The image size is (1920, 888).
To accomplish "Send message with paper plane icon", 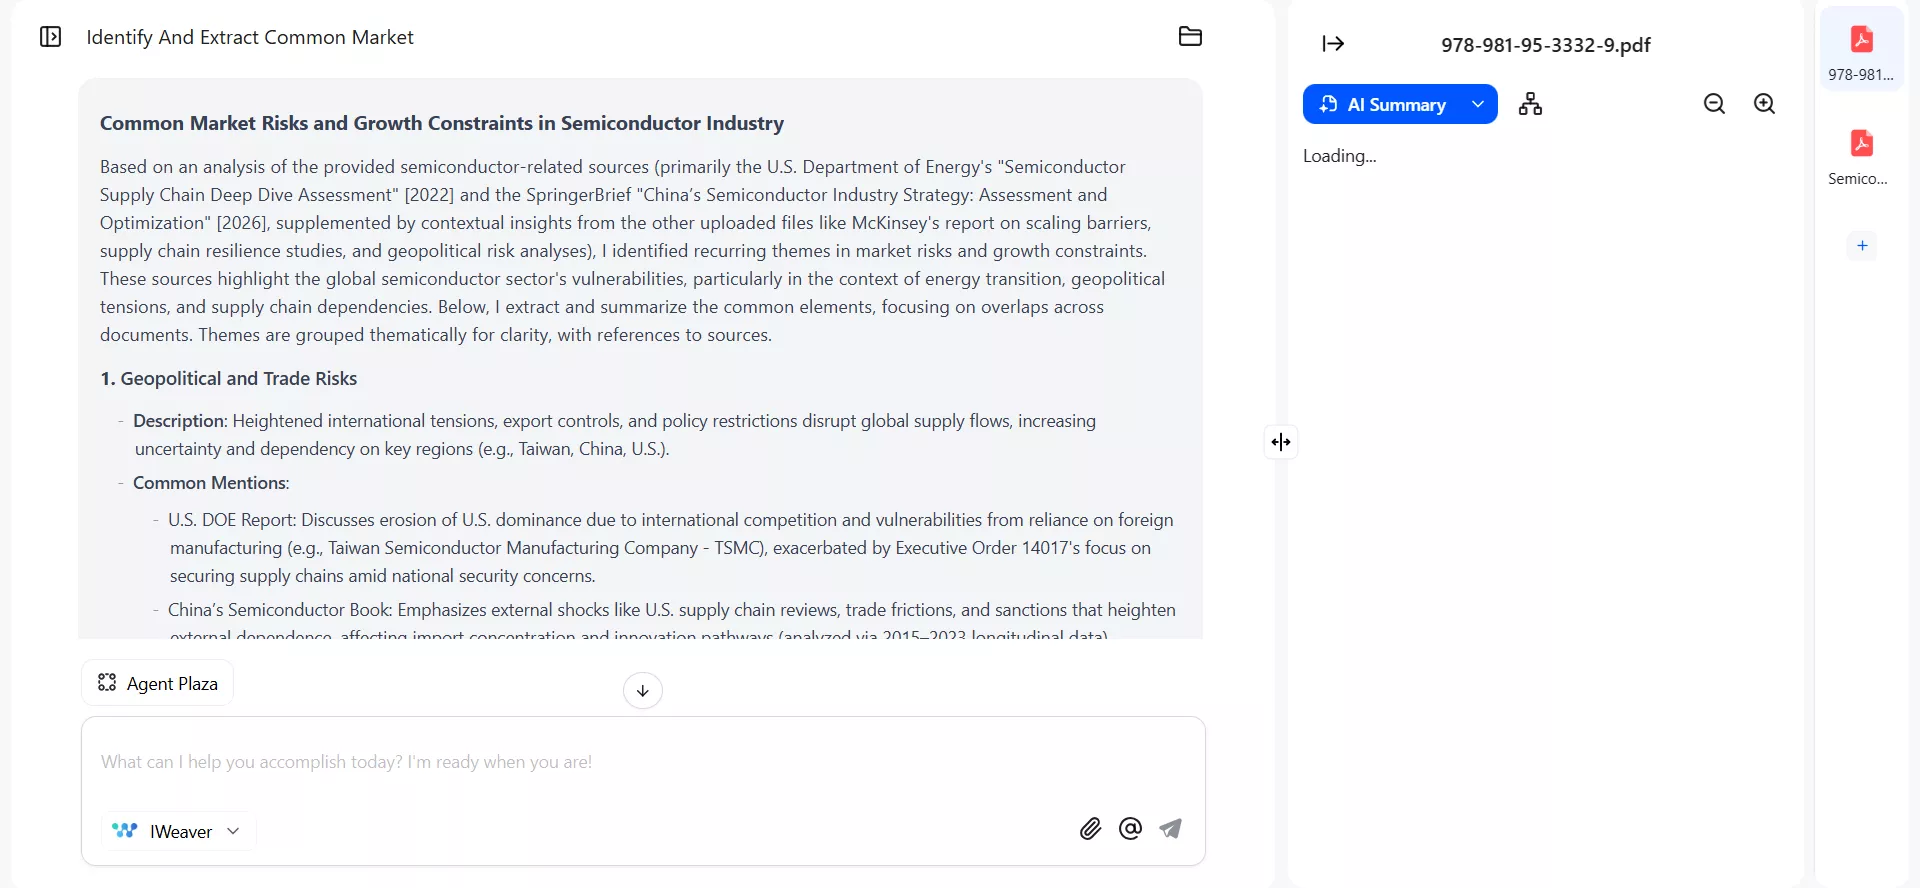I will (x=1171, y=829).
